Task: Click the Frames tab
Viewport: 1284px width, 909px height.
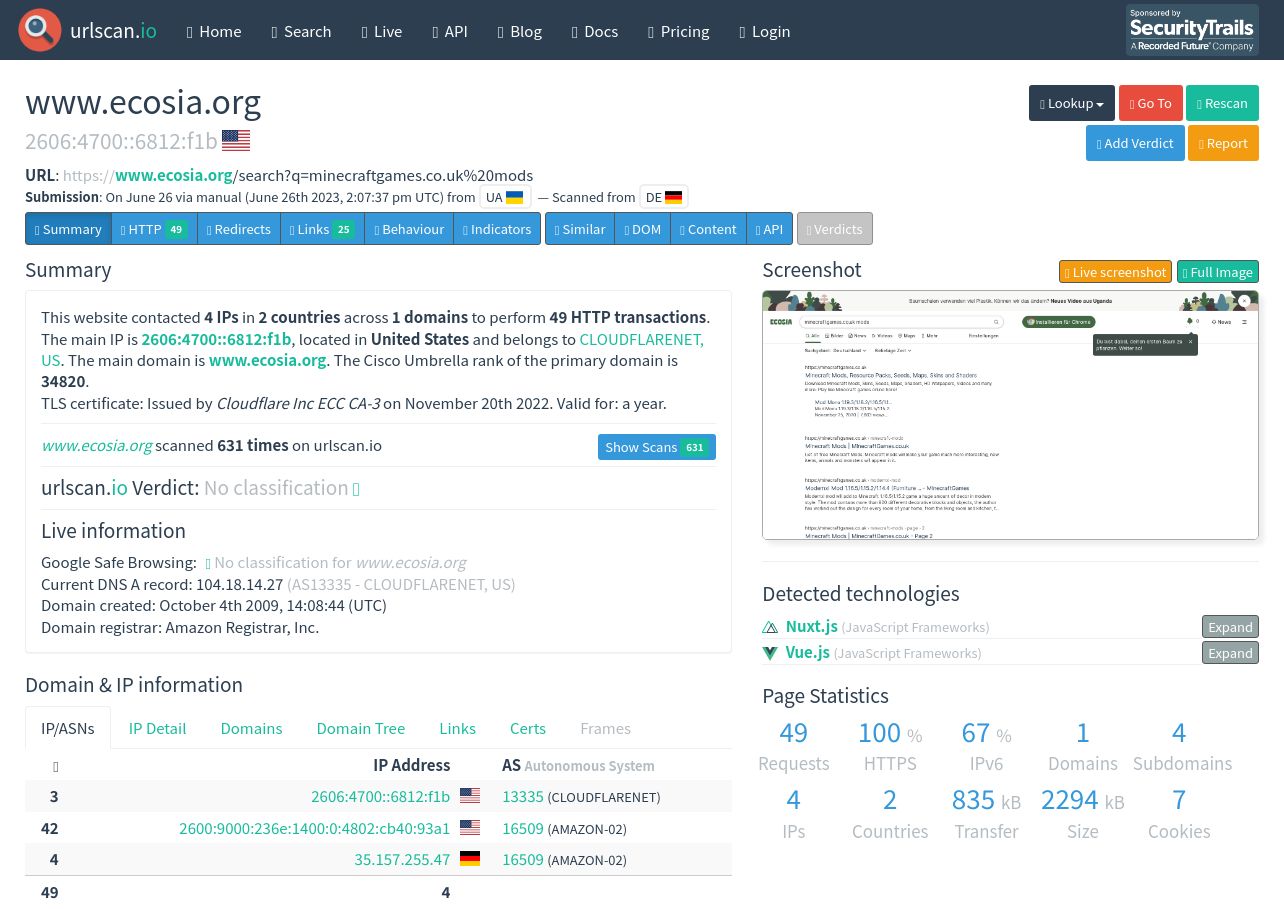Action: (605, 728)
